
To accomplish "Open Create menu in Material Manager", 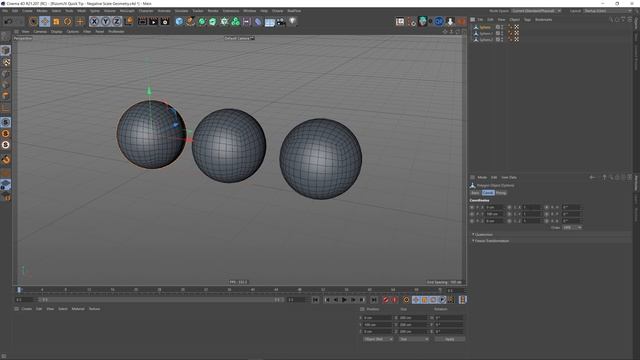I will pos(27,309).
